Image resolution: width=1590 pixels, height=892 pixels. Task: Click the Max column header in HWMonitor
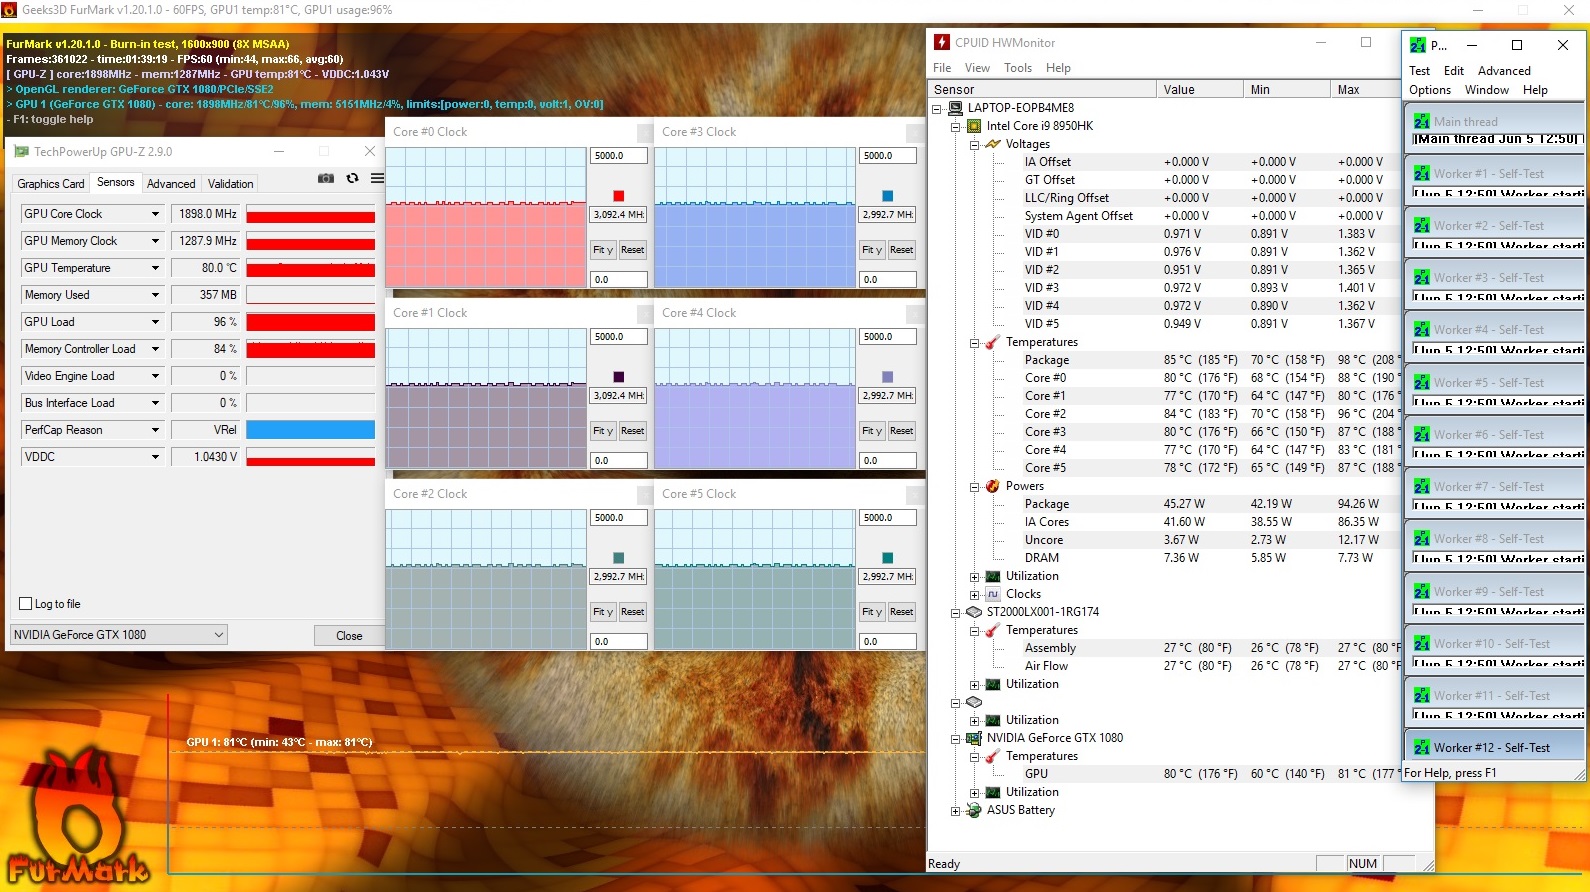(1365, 90)
